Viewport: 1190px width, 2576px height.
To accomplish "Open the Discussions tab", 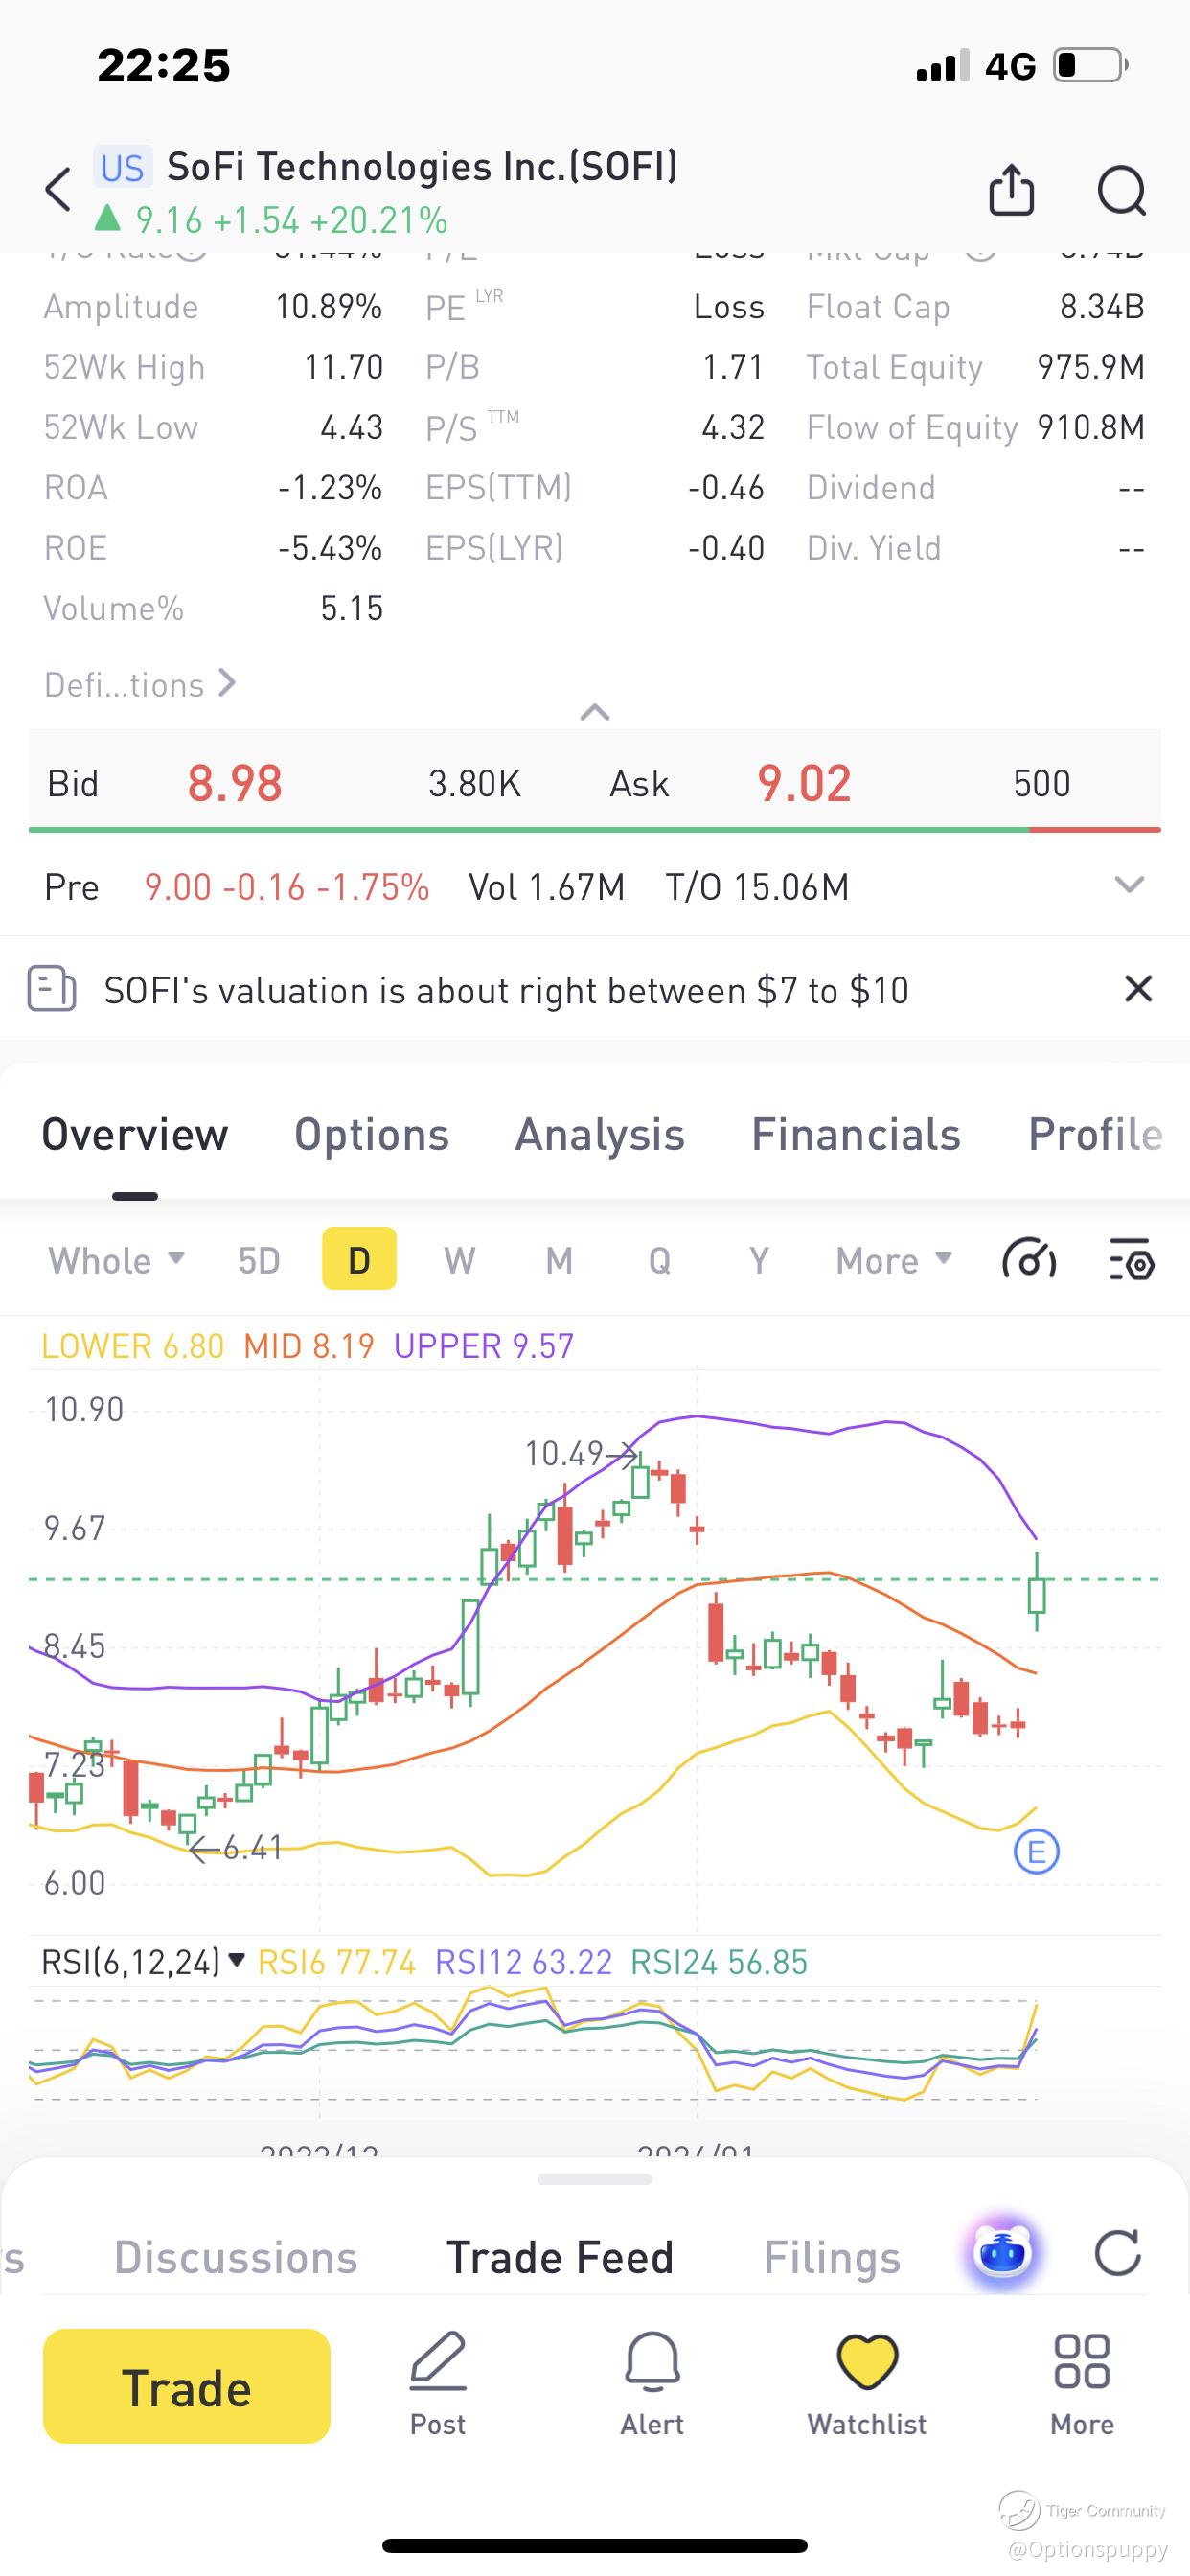I will [236, 2258].
